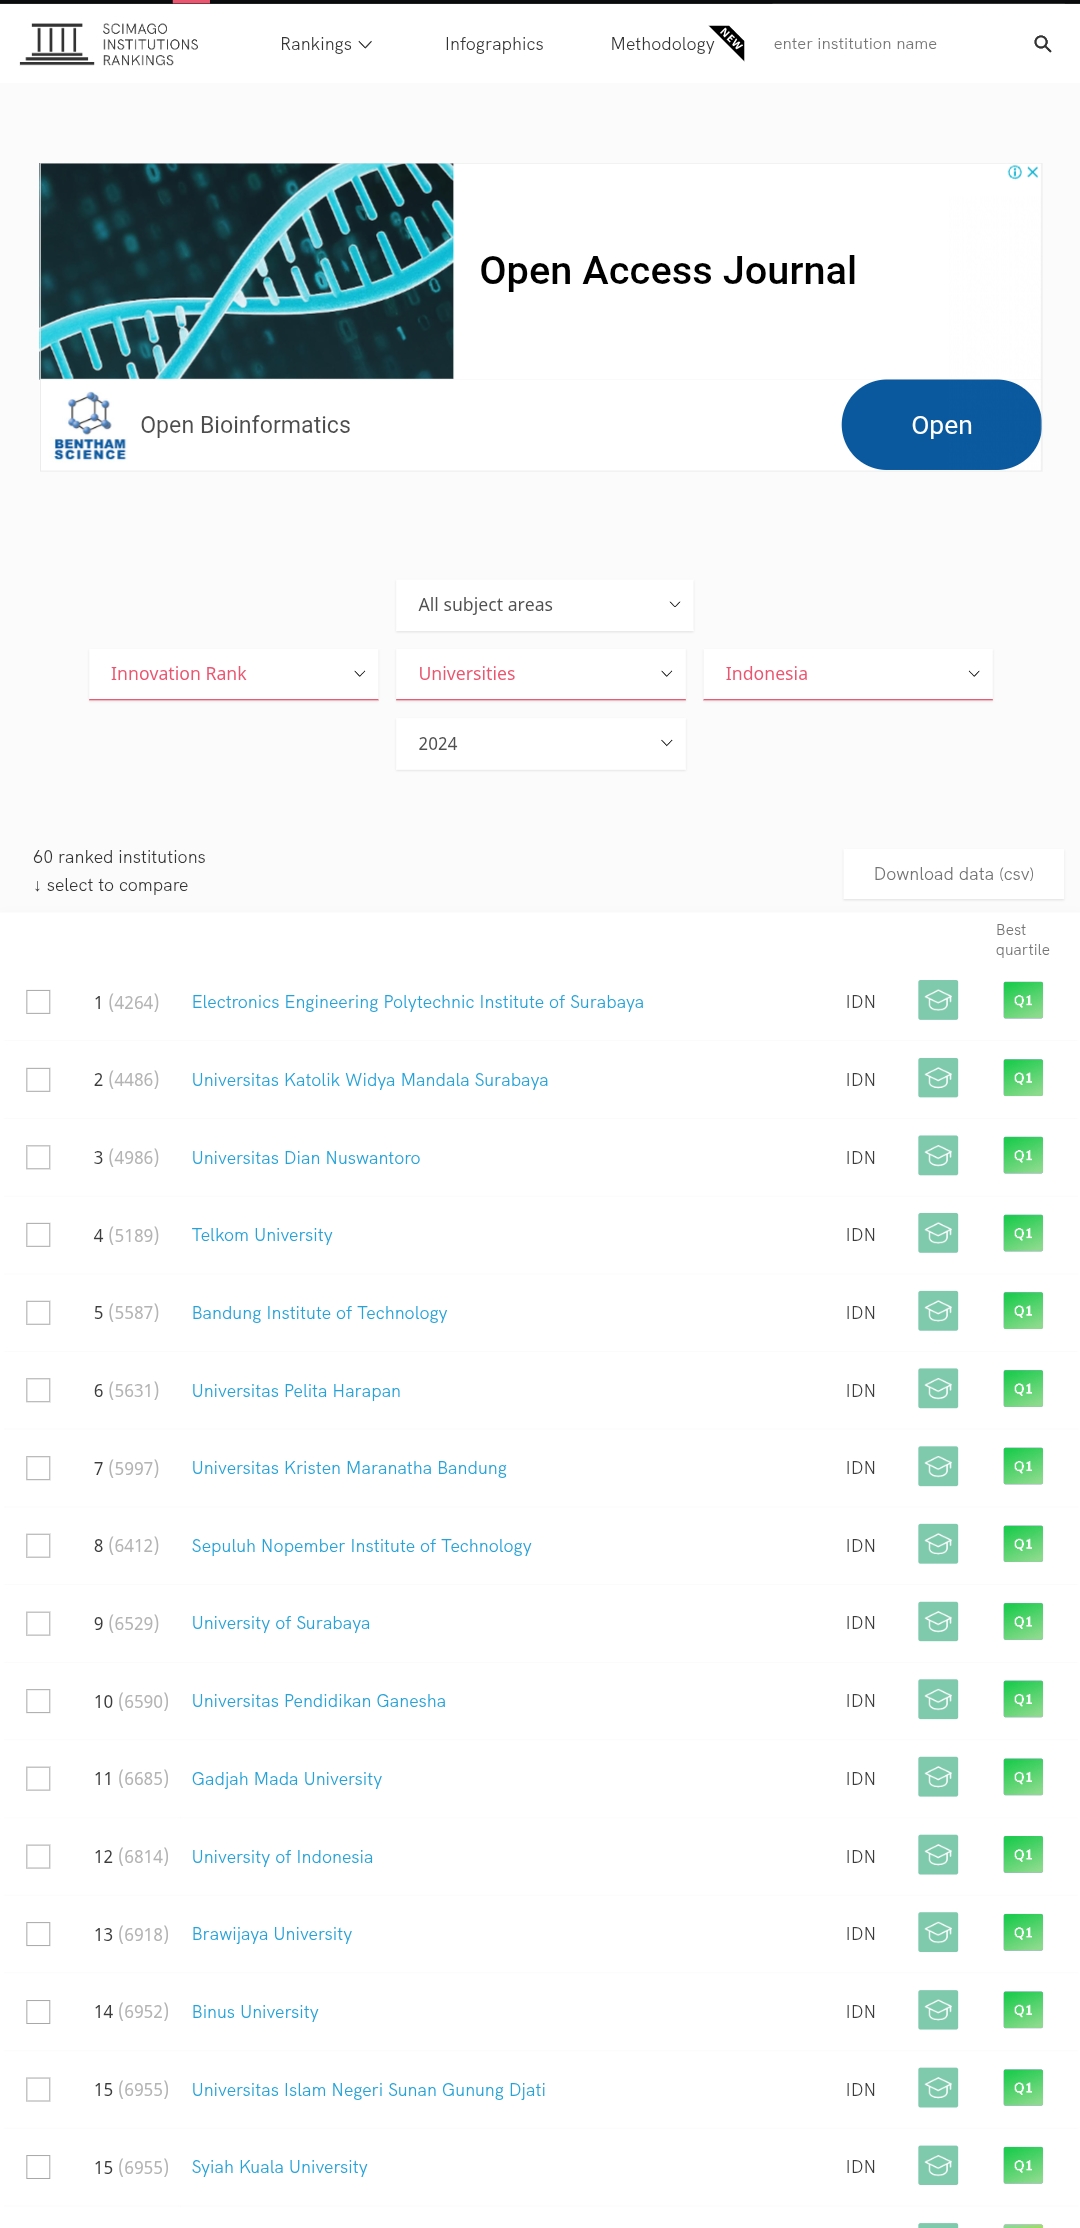This screenshot has height=2228, width=1080.
Task: Click the Scimago Institutions Rankings logo
Action: coord(110,44)
